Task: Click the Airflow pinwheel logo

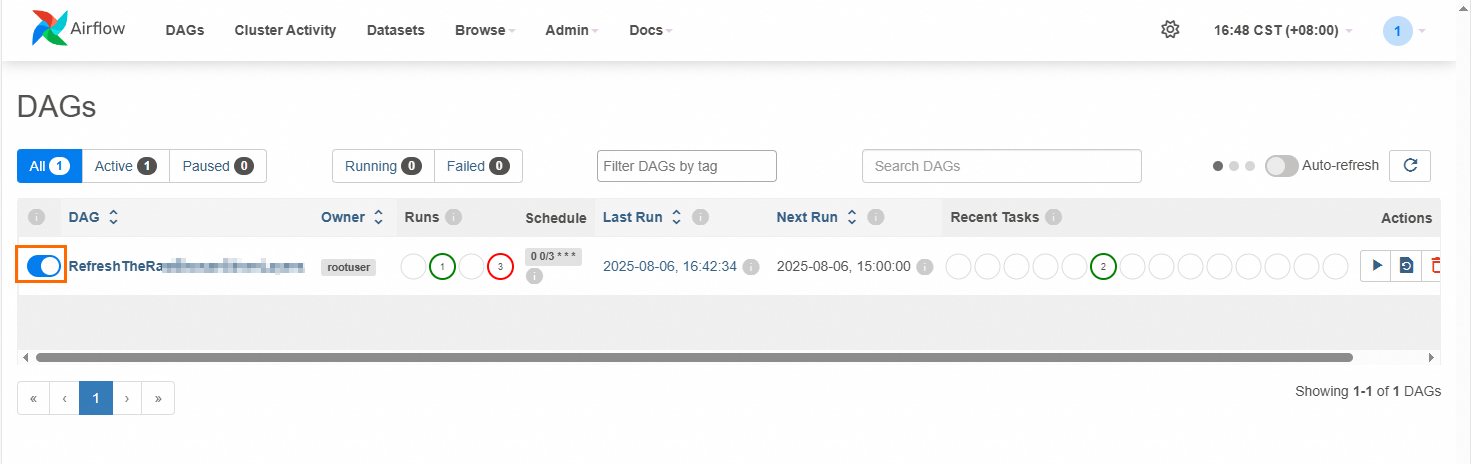Action: click(50, 29)
